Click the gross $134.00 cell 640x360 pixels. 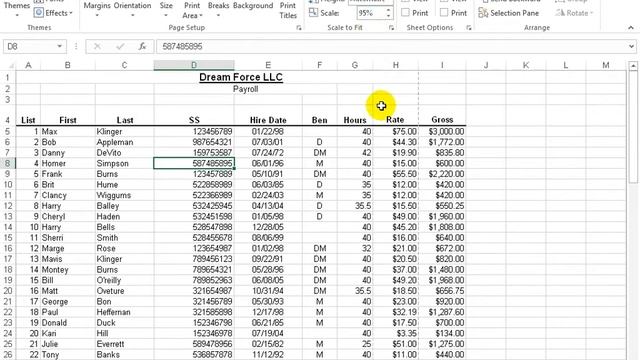(x=442, y=333)
